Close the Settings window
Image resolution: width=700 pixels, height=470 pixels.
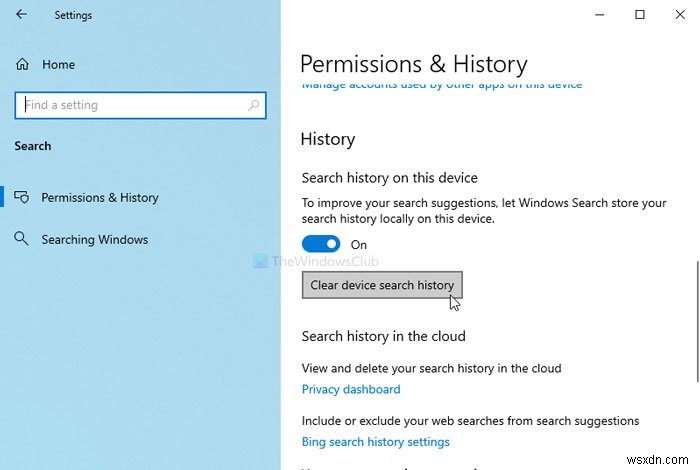(x=680, y=15)
